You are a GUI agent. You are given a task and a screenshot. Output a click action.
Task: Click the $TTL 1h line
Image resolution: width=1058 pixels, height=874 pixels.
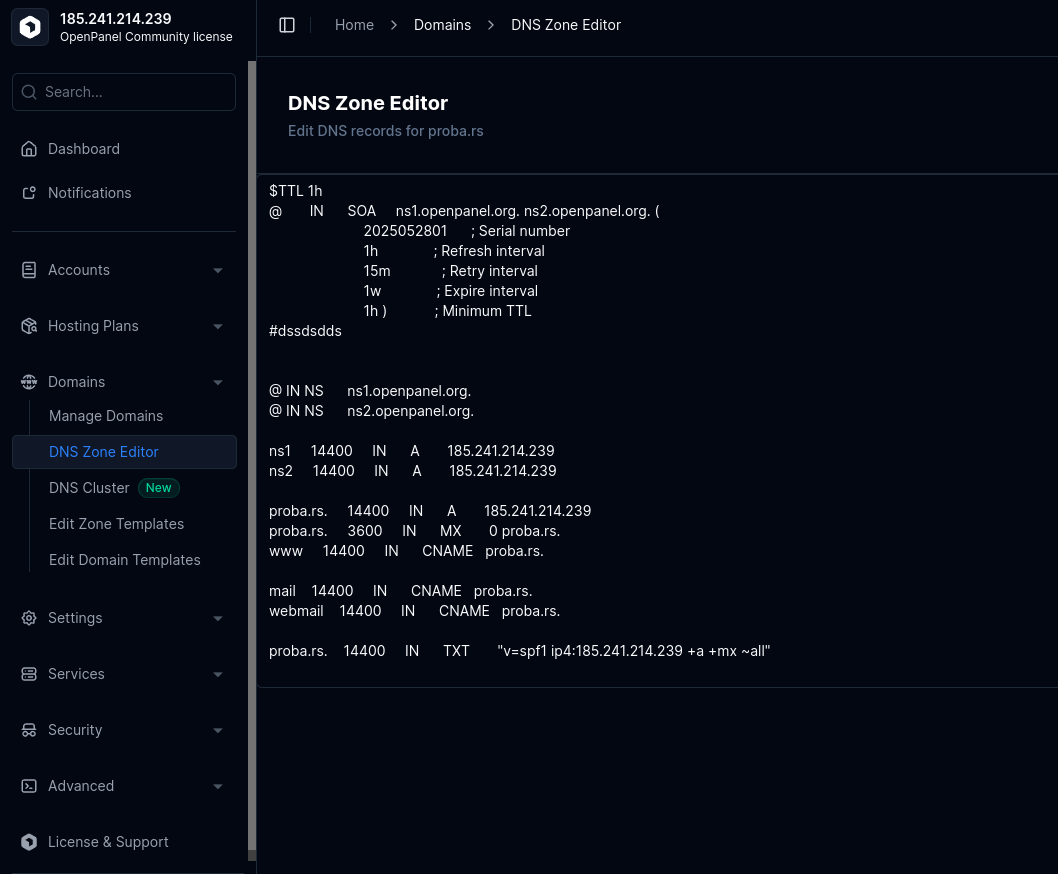coord(296,191)
